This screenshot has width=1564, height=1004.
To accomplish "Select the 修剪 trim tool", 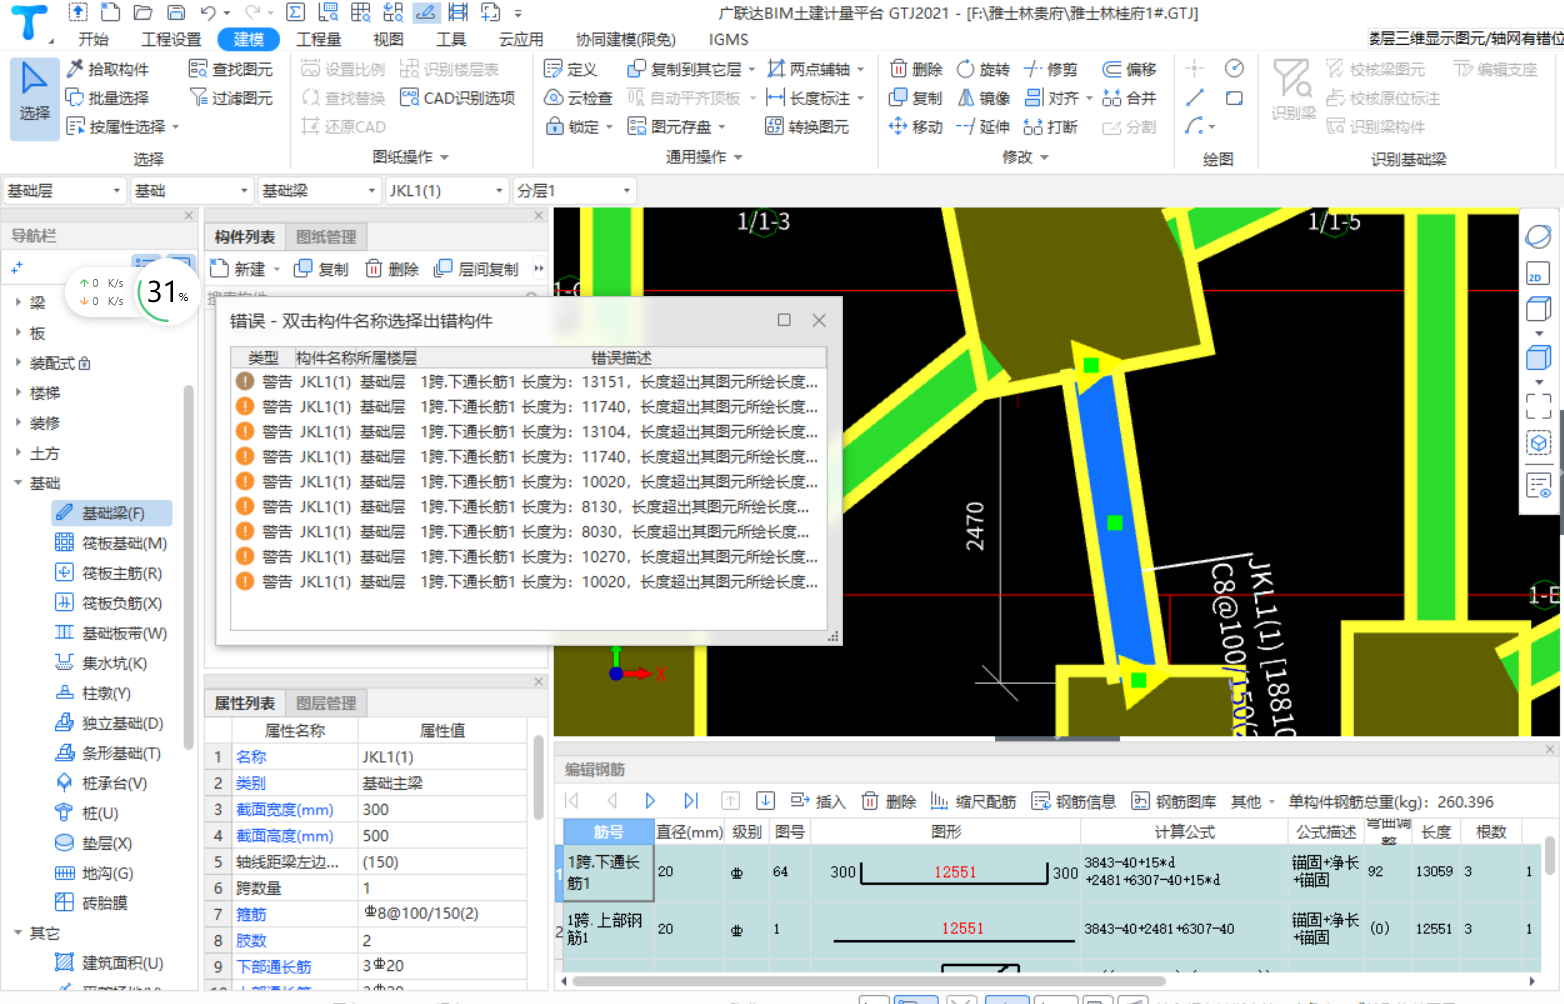I will point(1051,69).
